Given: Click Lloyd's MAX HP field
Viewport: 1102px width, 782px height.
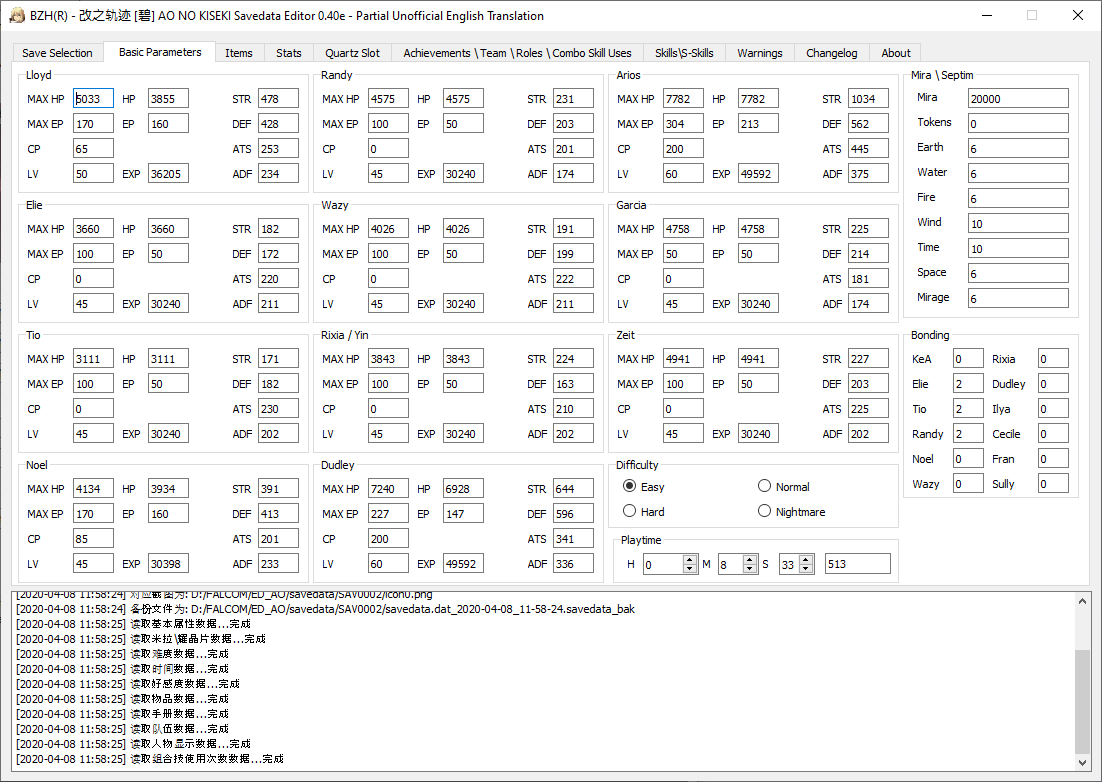Looking at the screenshot, I should point(93,99).
